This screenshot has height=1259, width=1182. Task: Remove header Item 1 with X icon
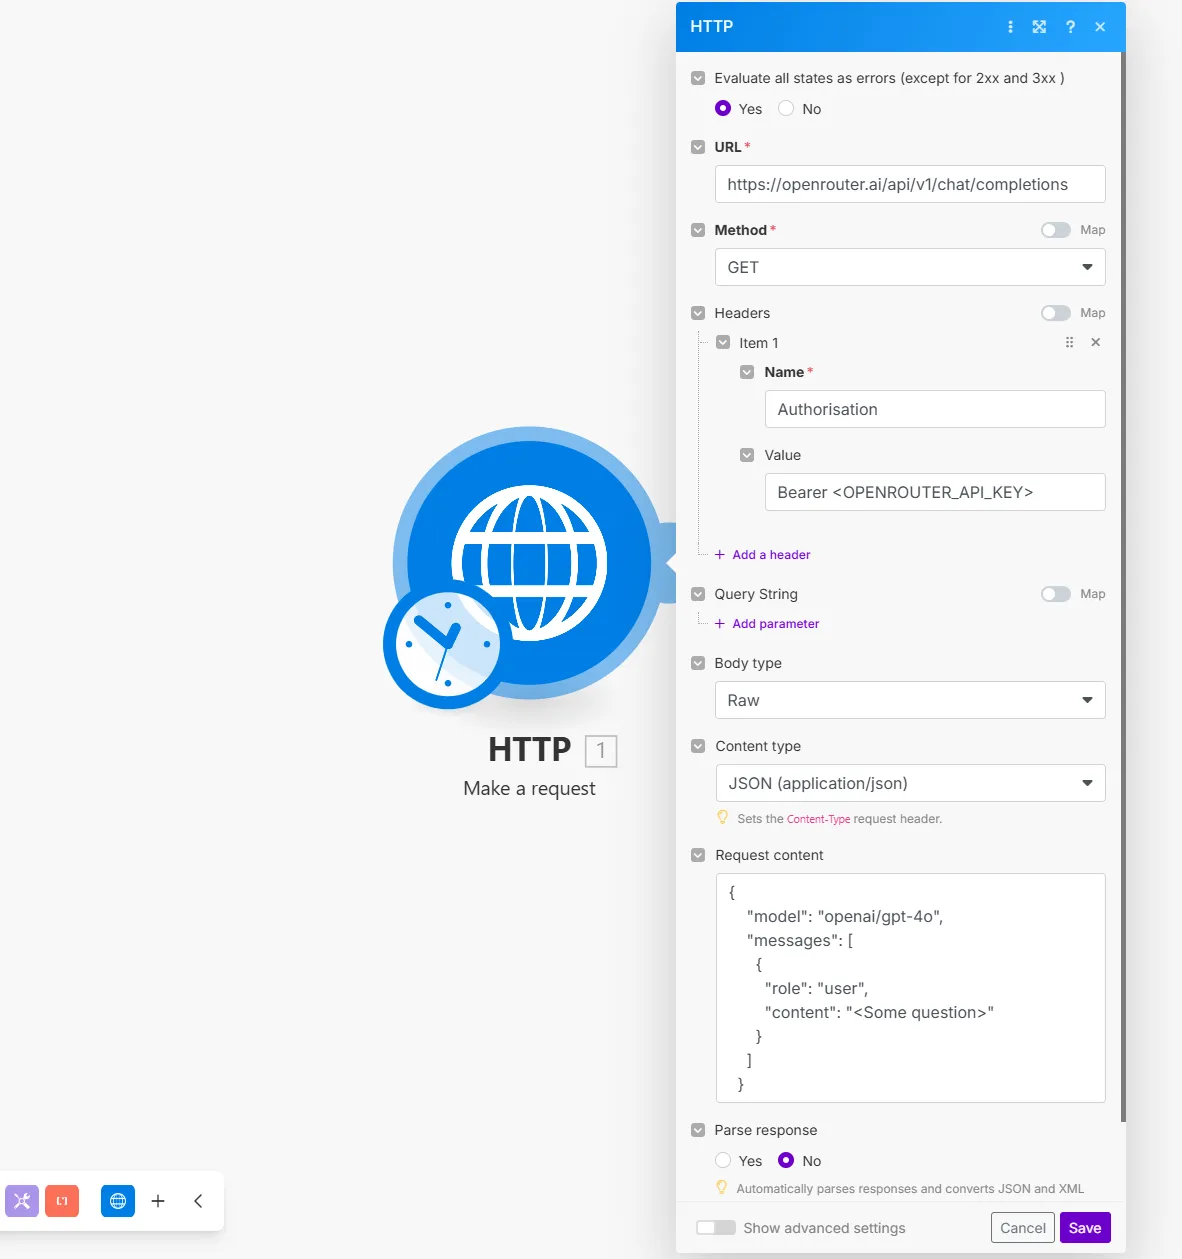coord(1096,342)
